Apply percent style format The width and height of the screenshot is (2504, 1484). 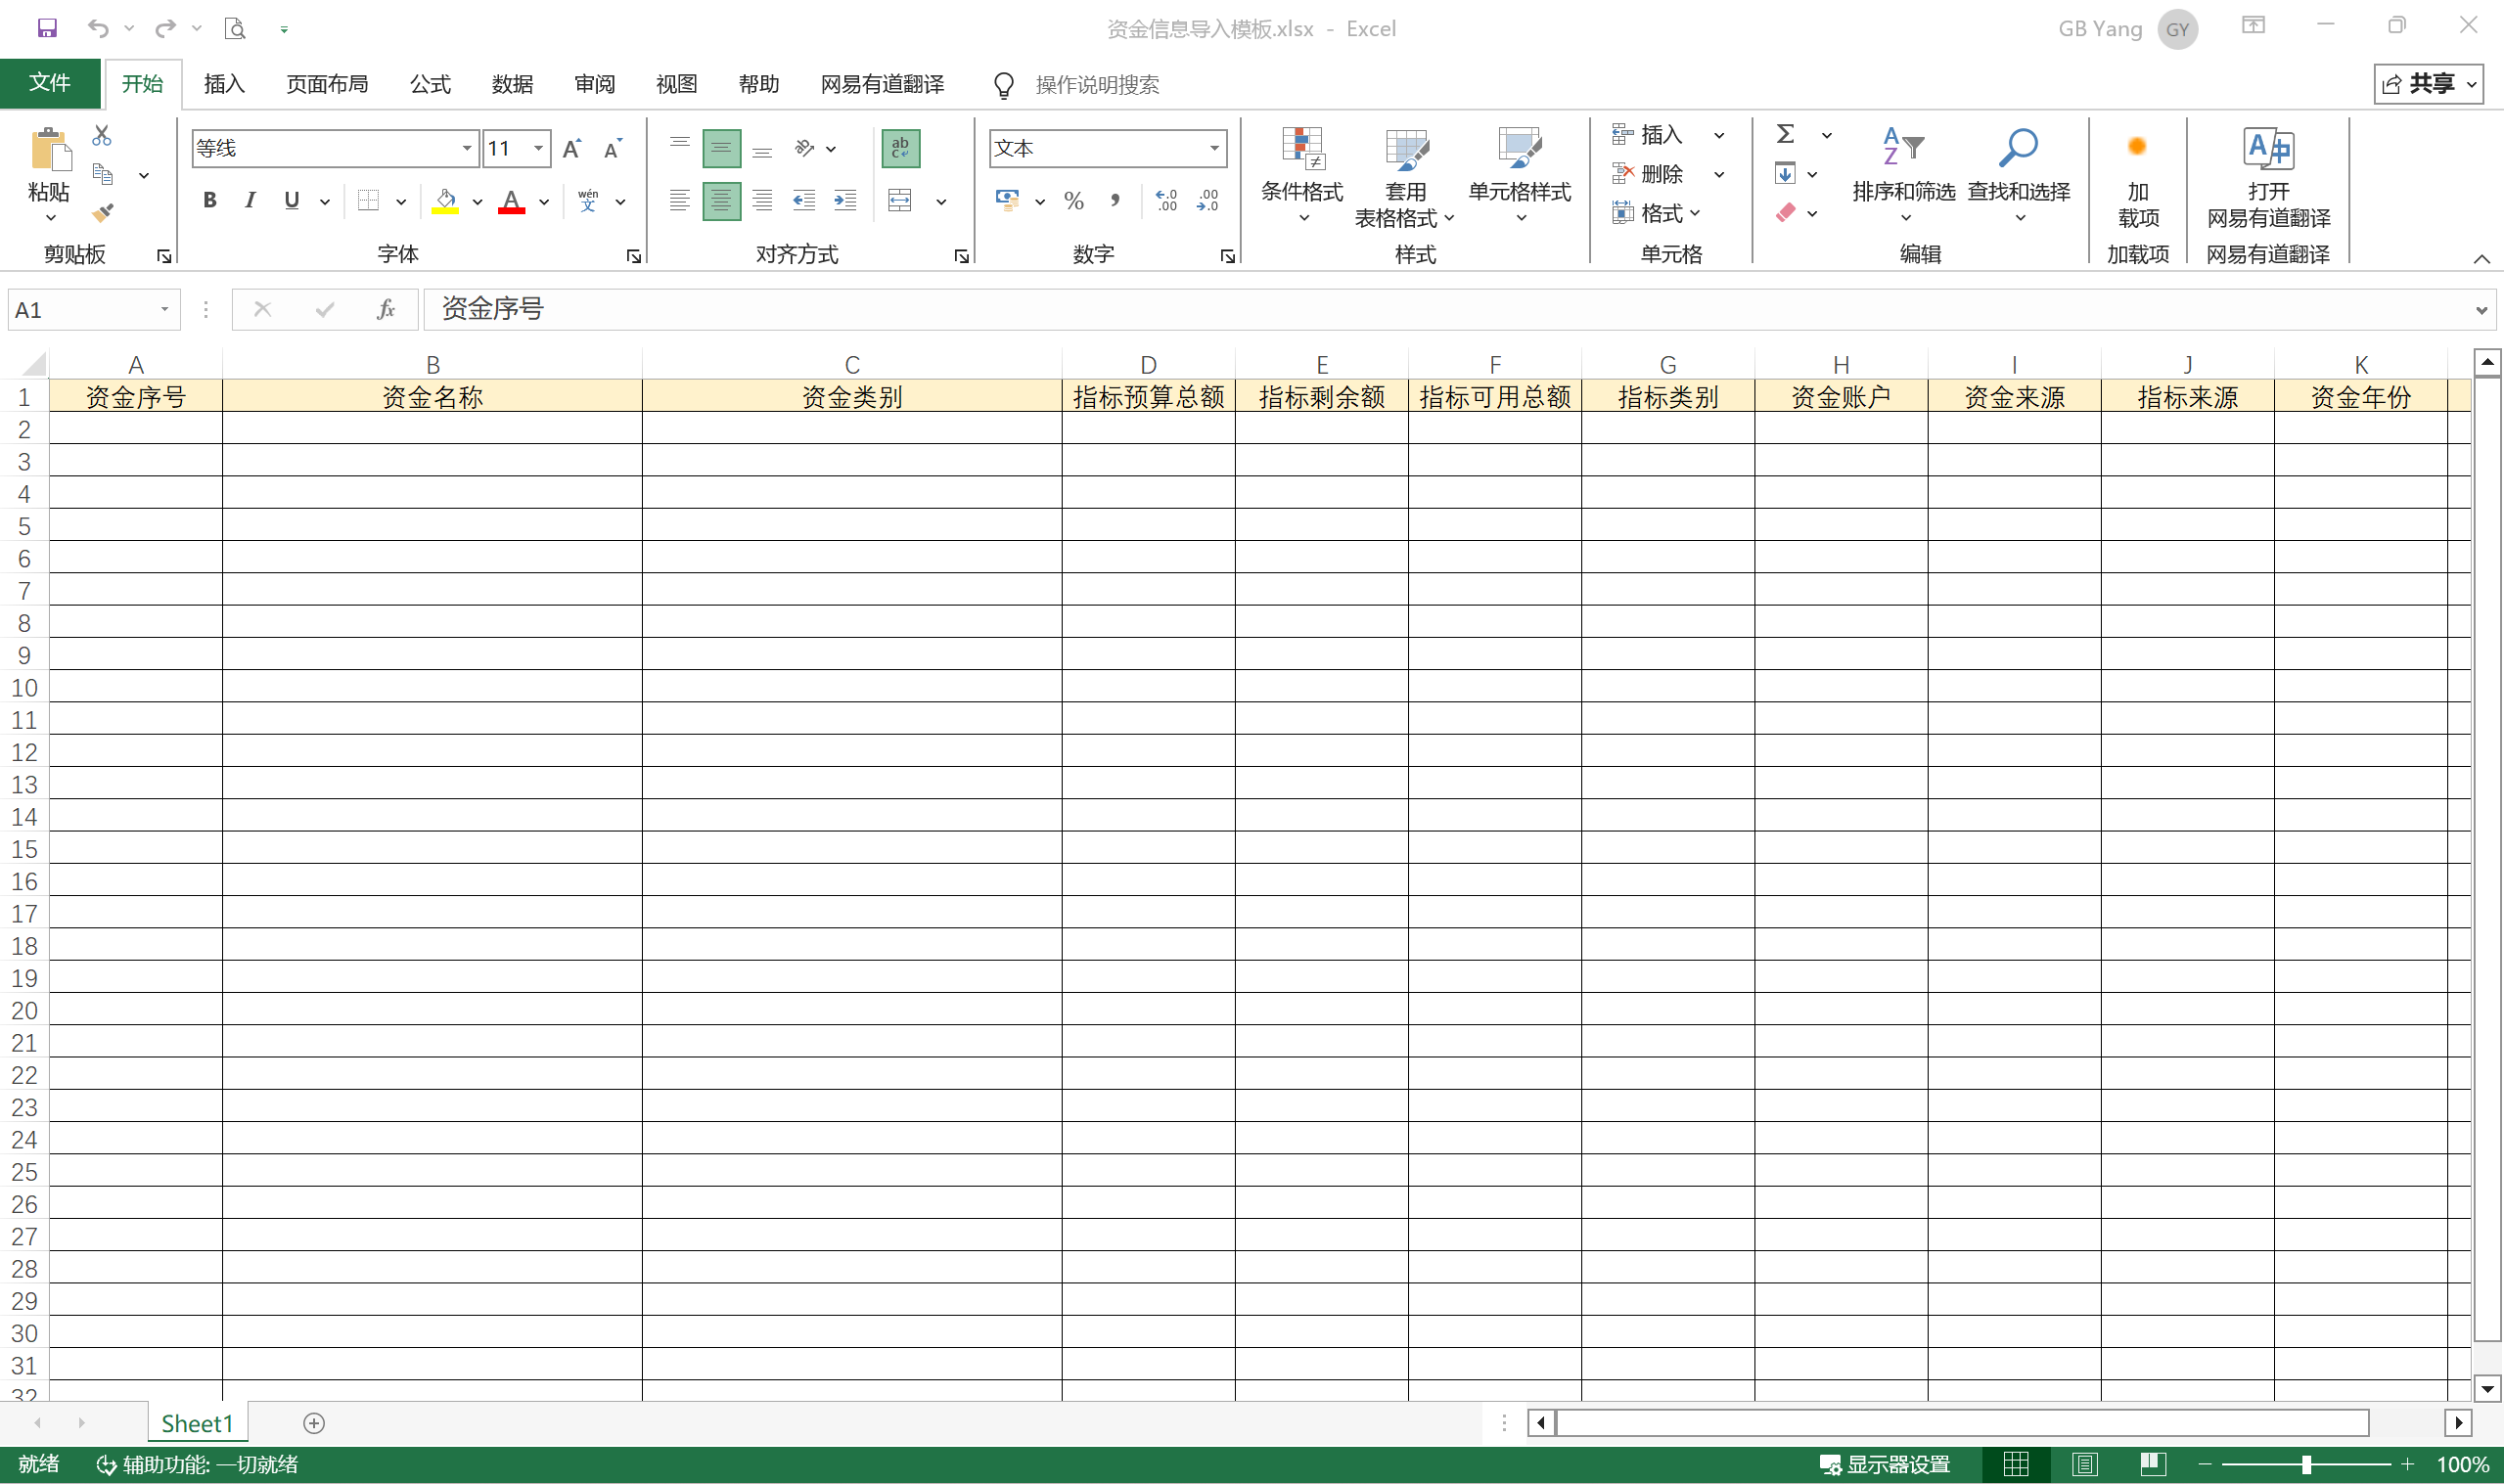point(1074,200)
